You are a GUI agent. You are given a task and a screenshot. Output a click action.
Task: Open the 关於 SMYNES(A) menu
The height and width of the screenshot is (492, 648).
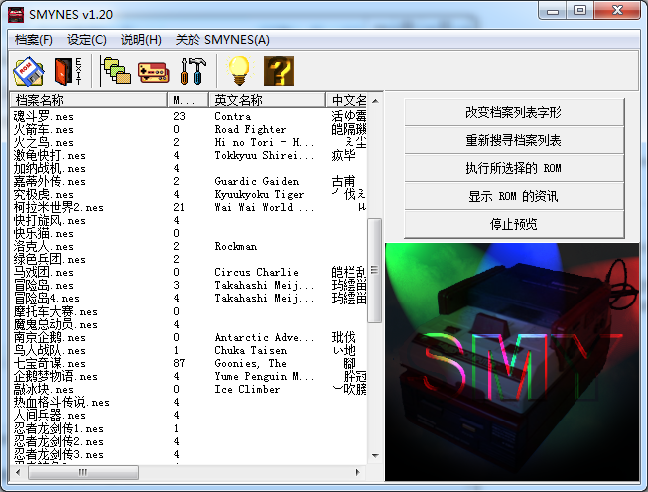[222, 40]
